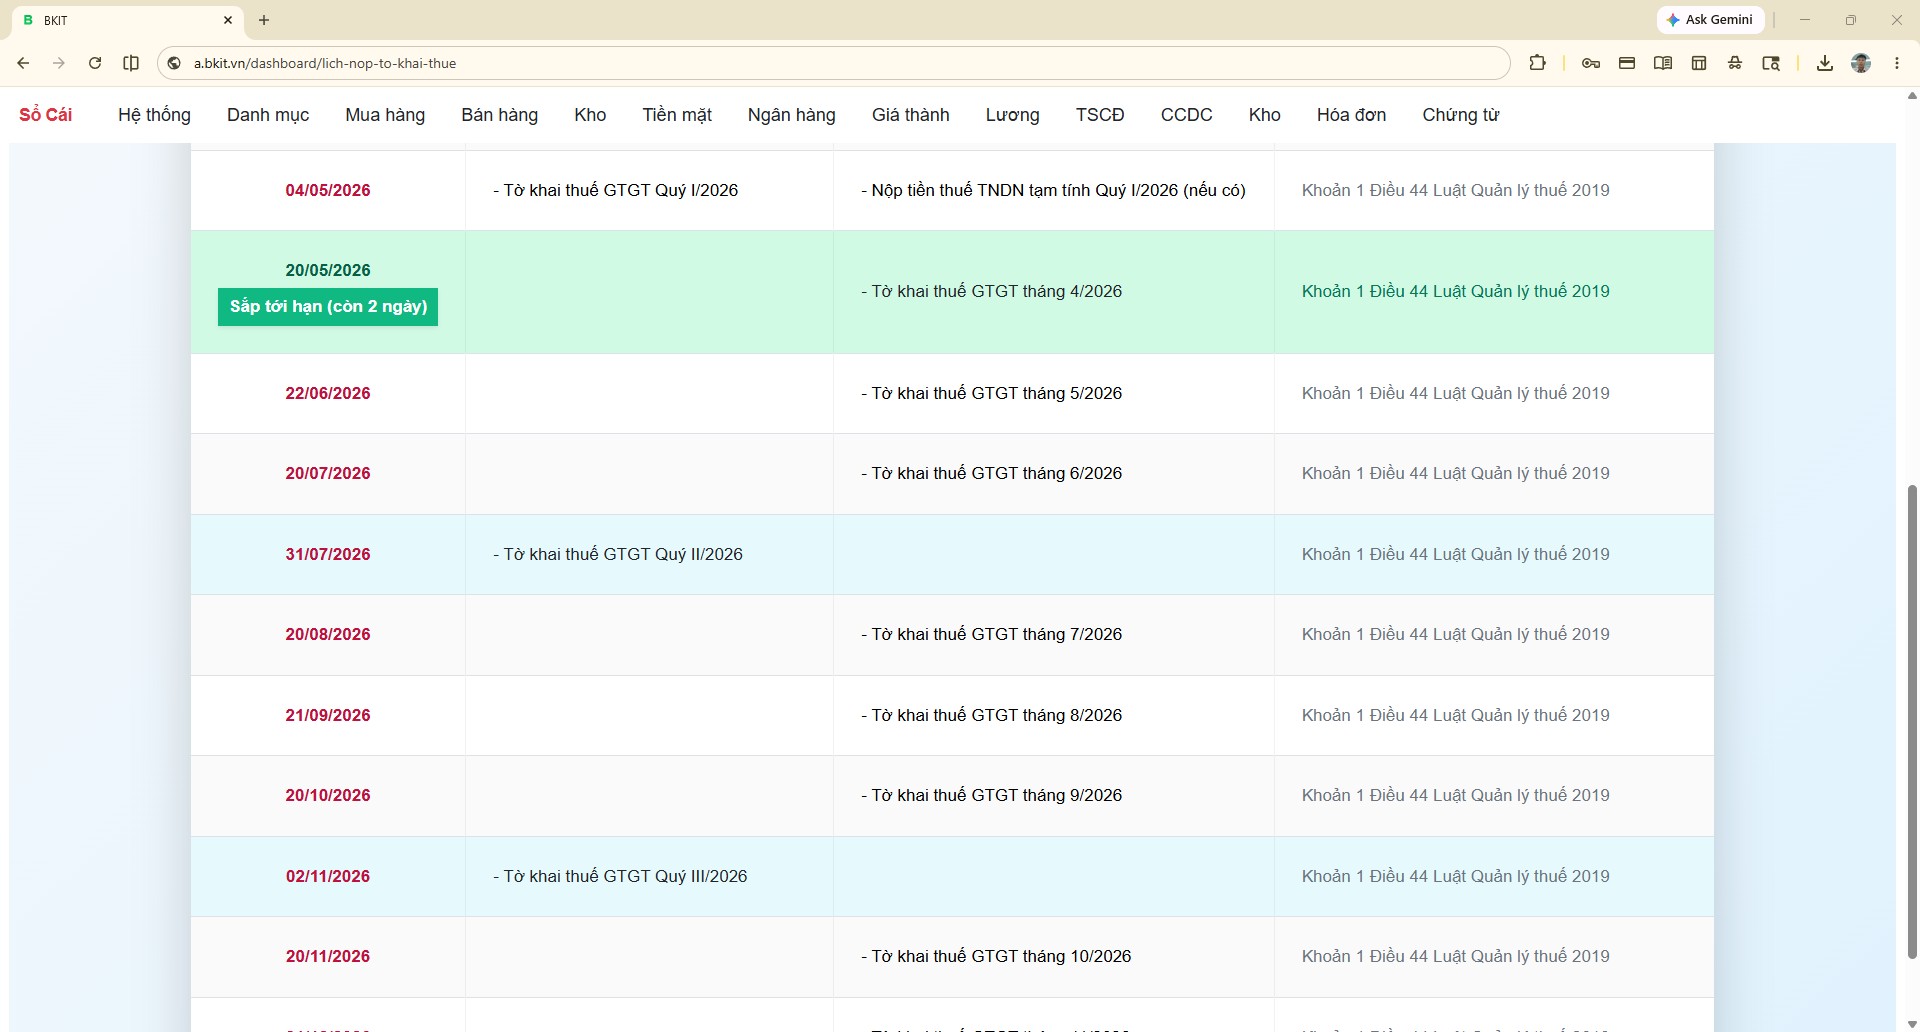Open the Chrome three-dot menu
The image size is (1920, 1032).
(1897, 63)
